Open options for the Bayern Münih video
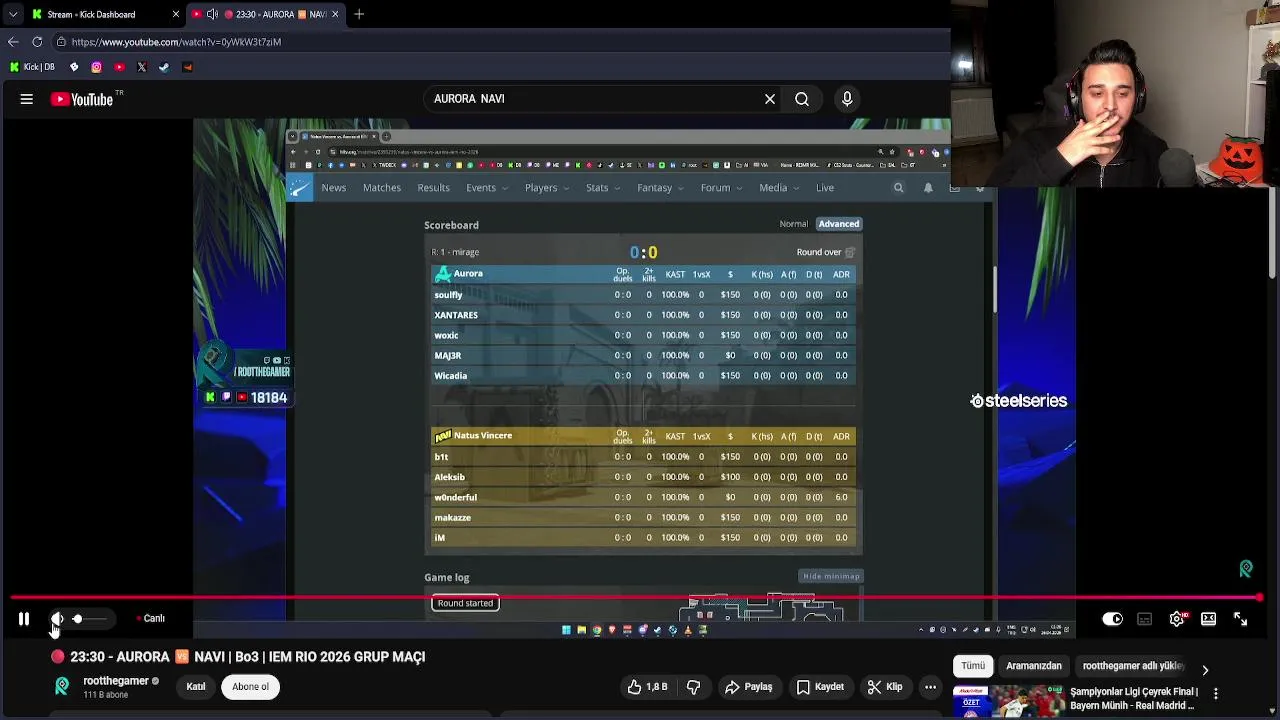 coord(1216,694)
